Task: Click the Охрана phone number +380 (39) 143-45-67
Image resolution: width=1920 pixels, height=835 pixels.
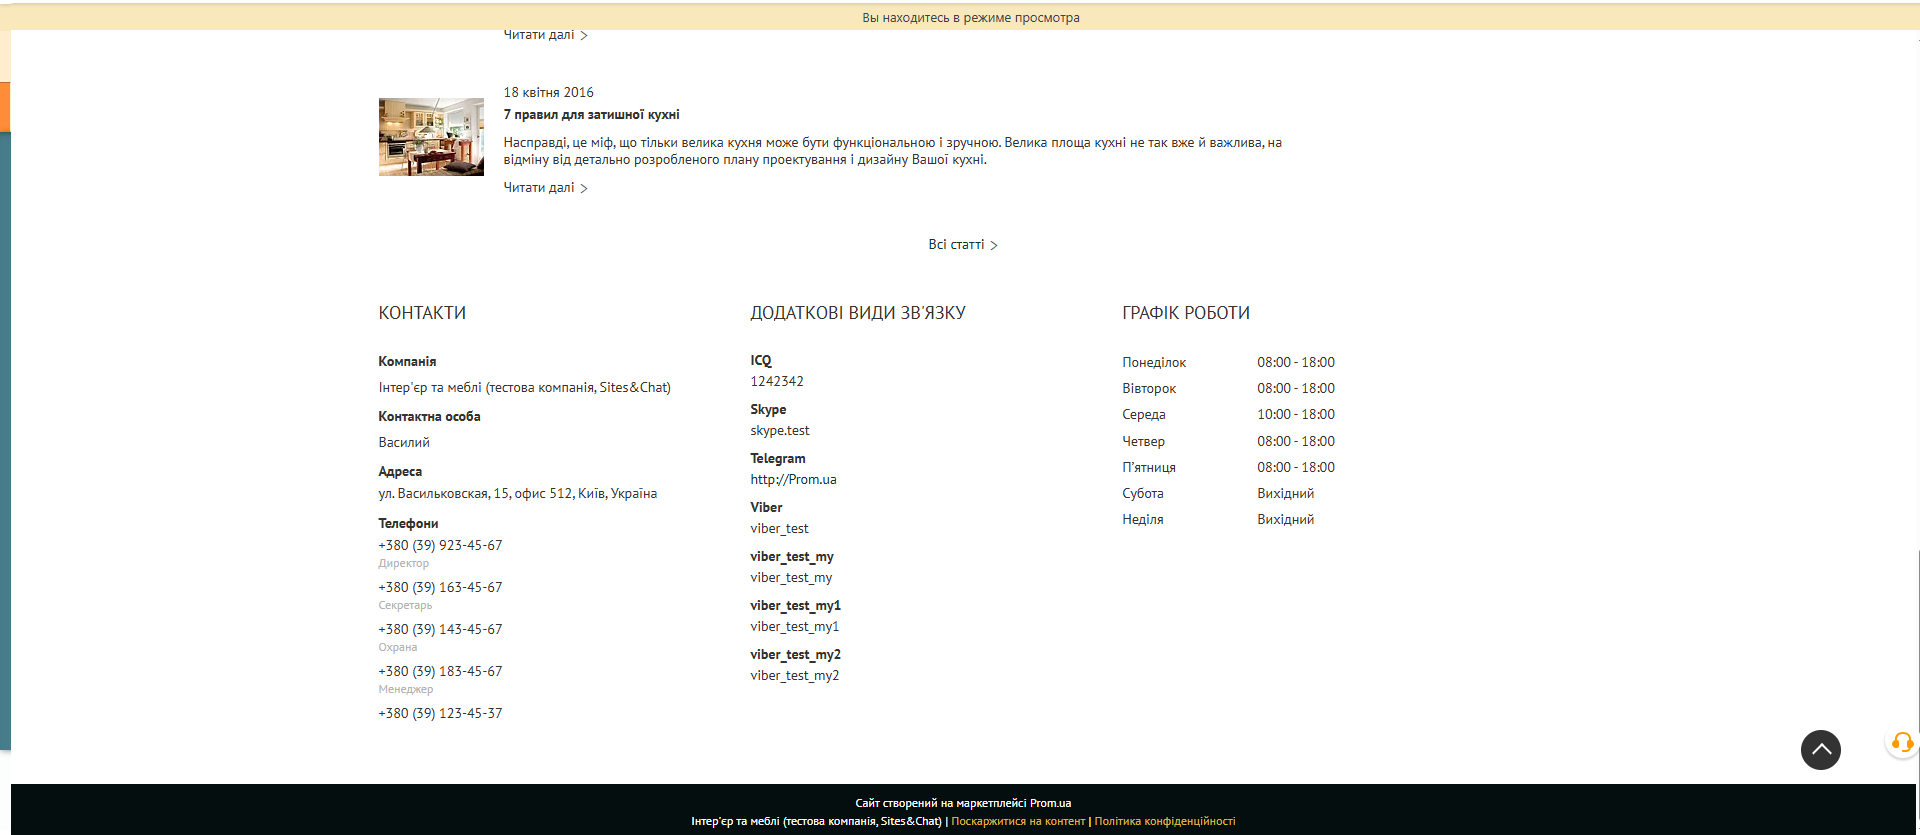Action: [440, 629]
